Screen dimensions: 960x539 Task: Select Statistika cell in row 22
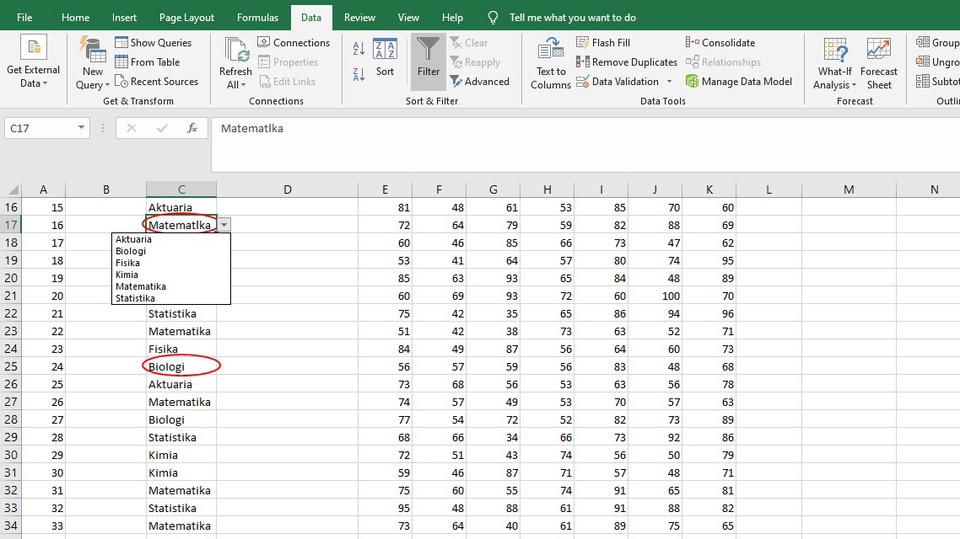point(181,314)
